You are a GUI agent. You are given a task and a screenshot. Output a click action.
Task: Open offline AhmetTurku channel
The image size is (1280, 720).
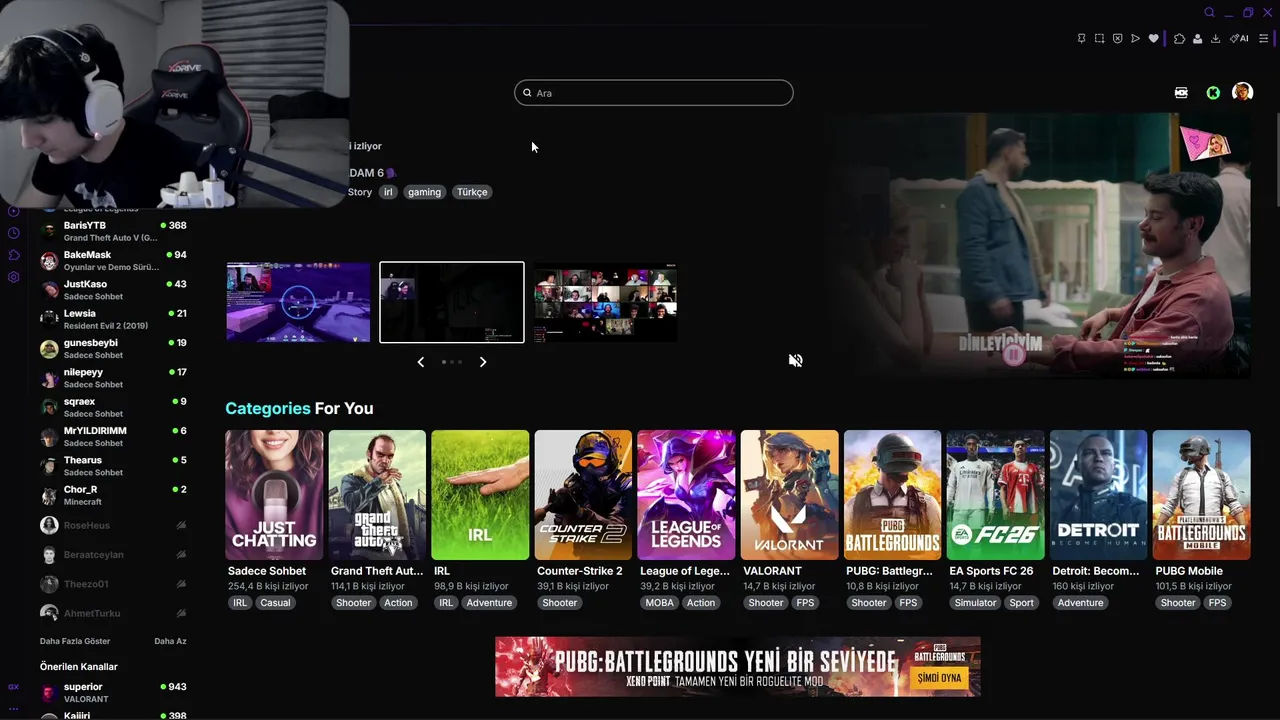[113, 613]
